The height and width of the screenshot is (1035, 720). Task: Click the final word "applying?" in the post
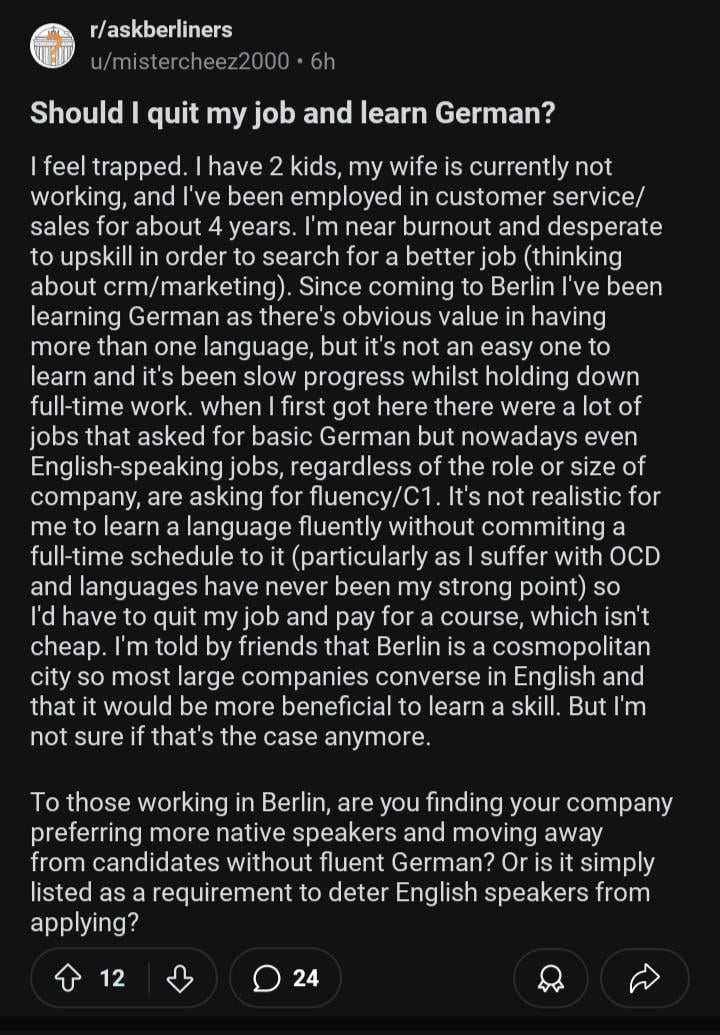[84, 923]
